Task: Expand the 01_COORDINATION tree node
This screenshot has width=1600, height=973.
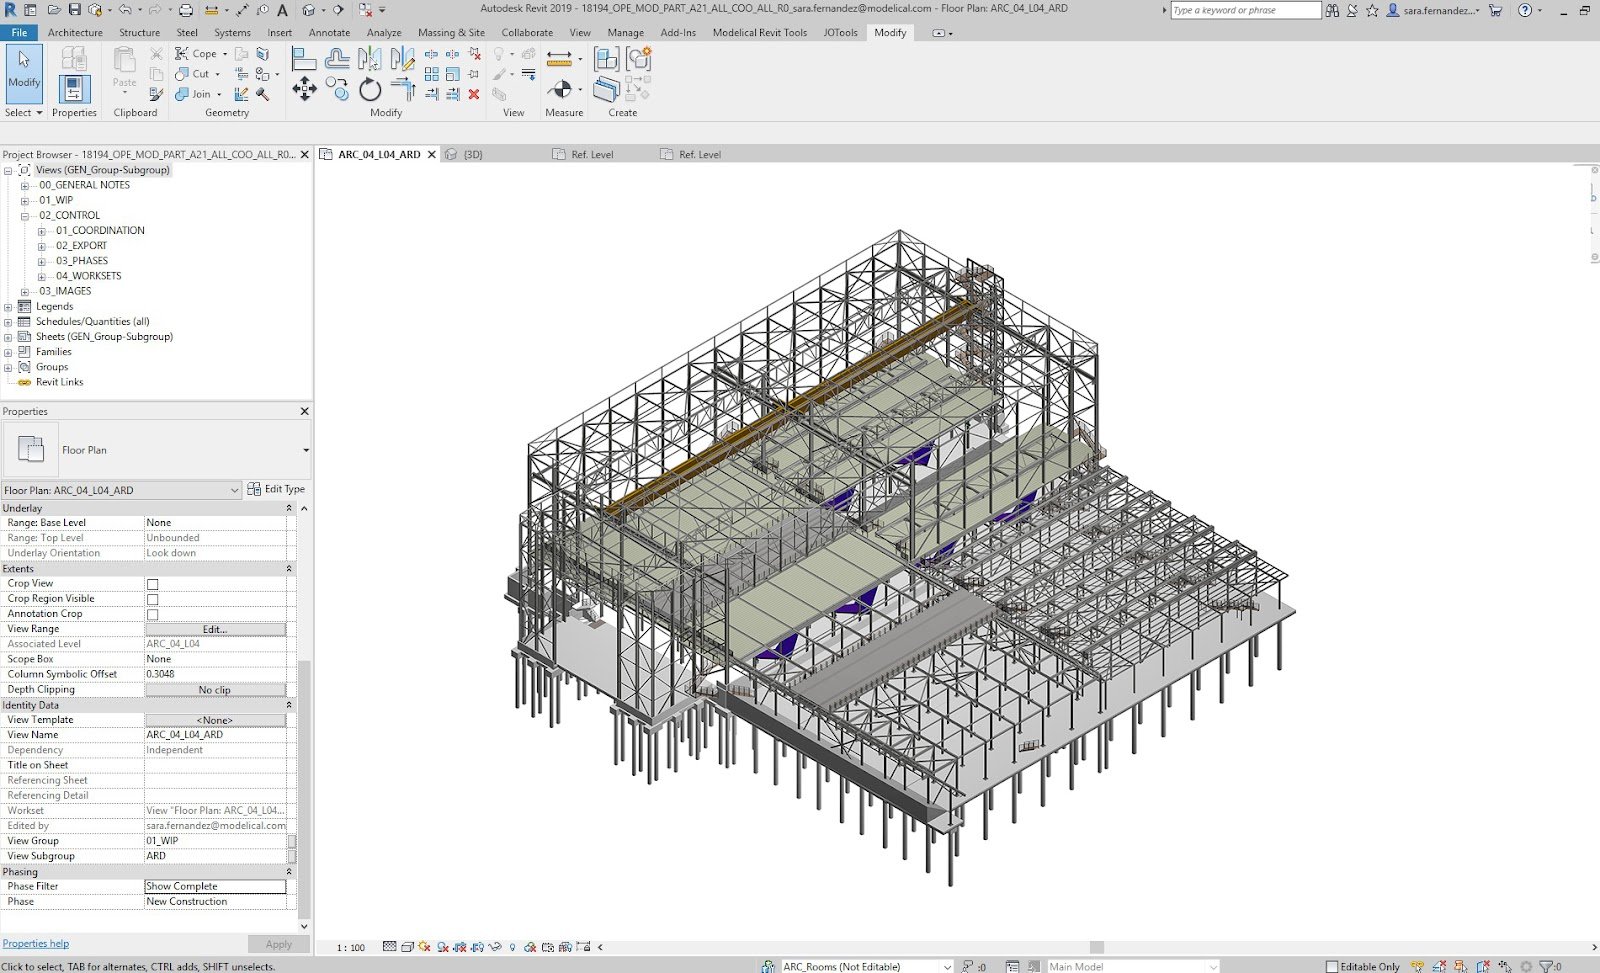Action: point(41,231)
